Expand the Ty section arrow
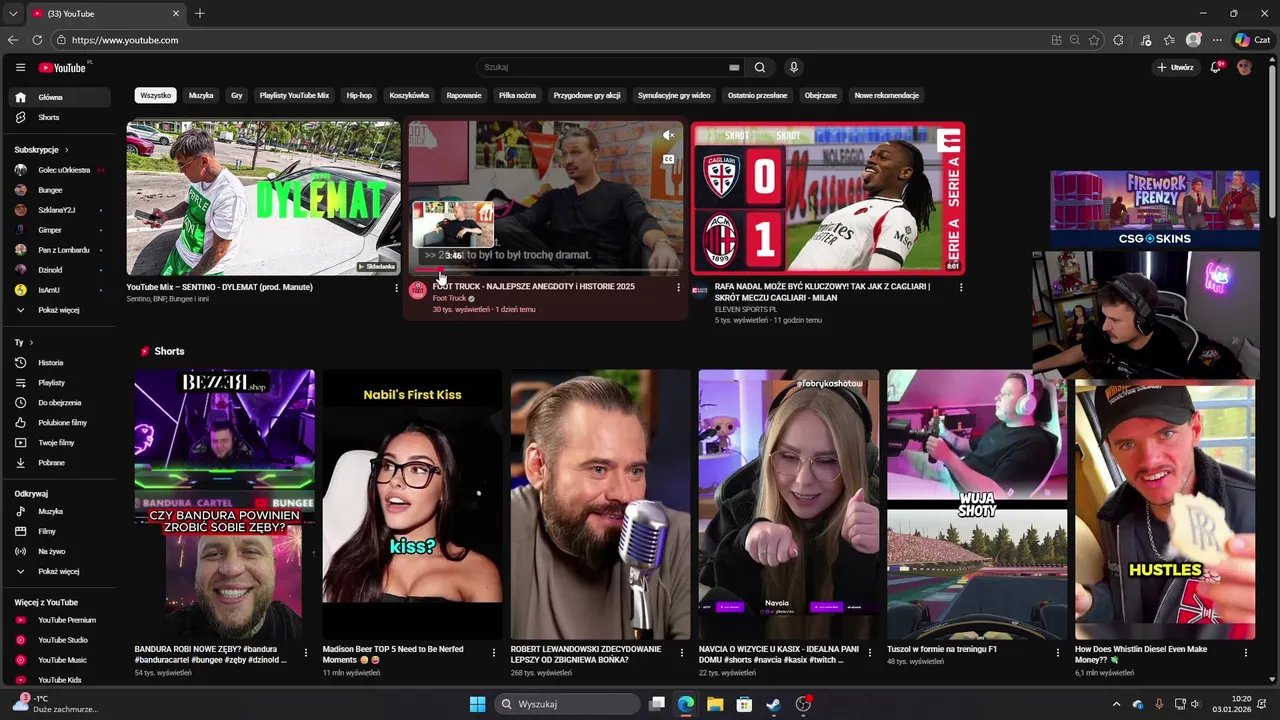 [x=31, y=342]
